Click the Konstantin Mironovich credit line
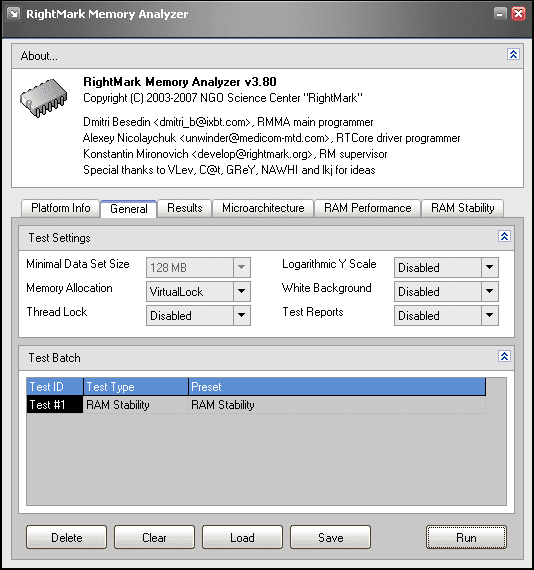 [x=235, y=154]
